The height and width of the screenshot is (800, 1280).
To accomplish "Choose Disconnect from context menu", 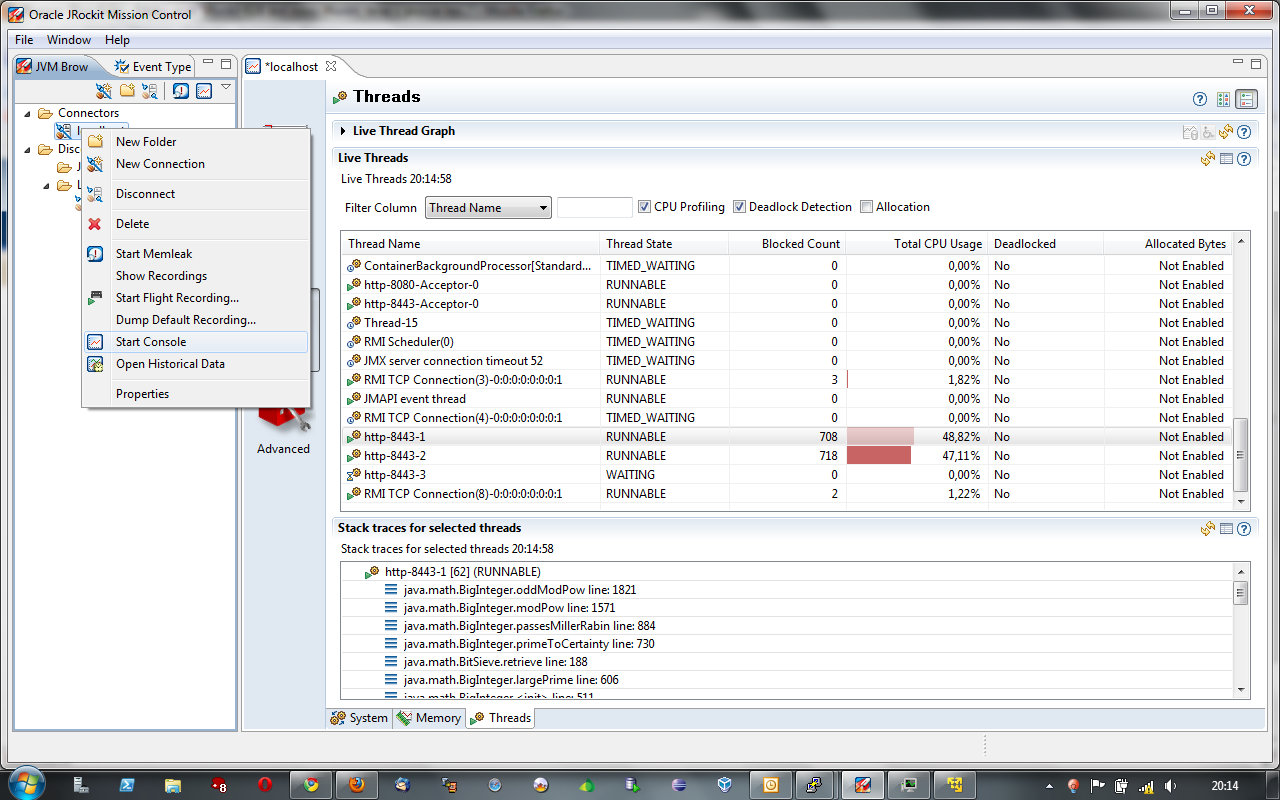I will [196, 194].
